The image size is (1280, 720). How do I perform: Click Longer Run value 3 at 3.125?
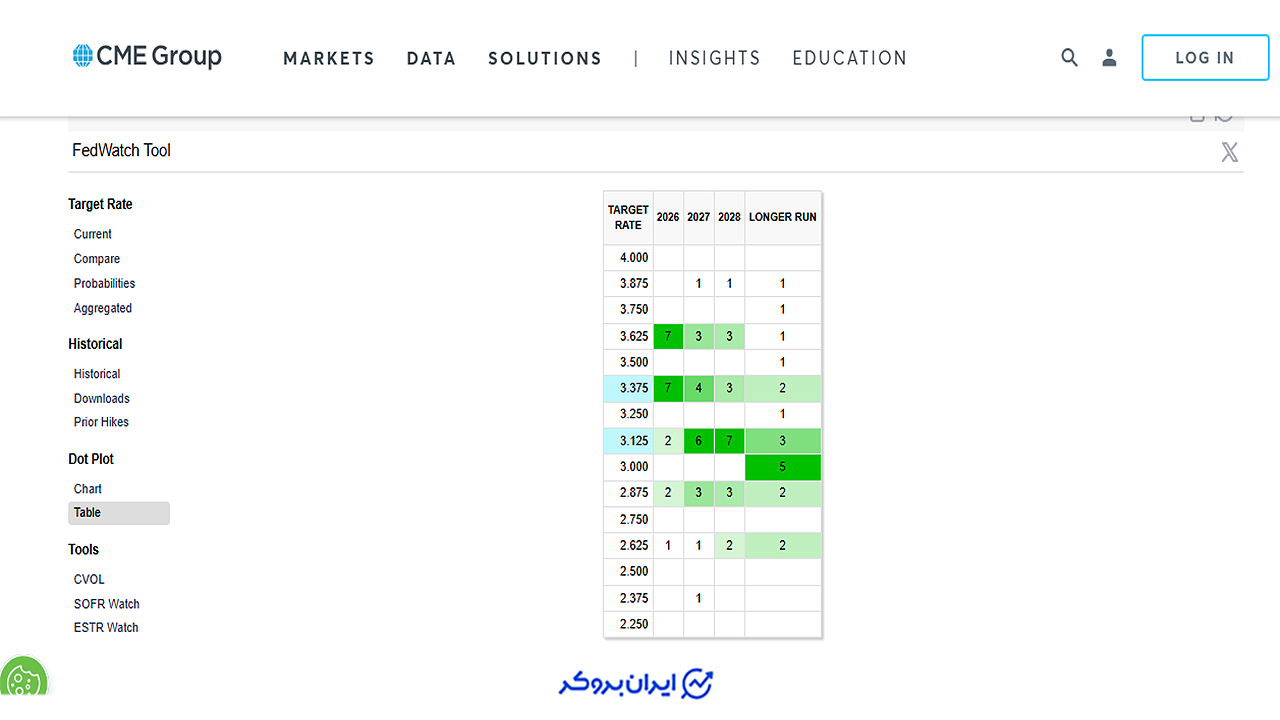[x=783, y=441]
